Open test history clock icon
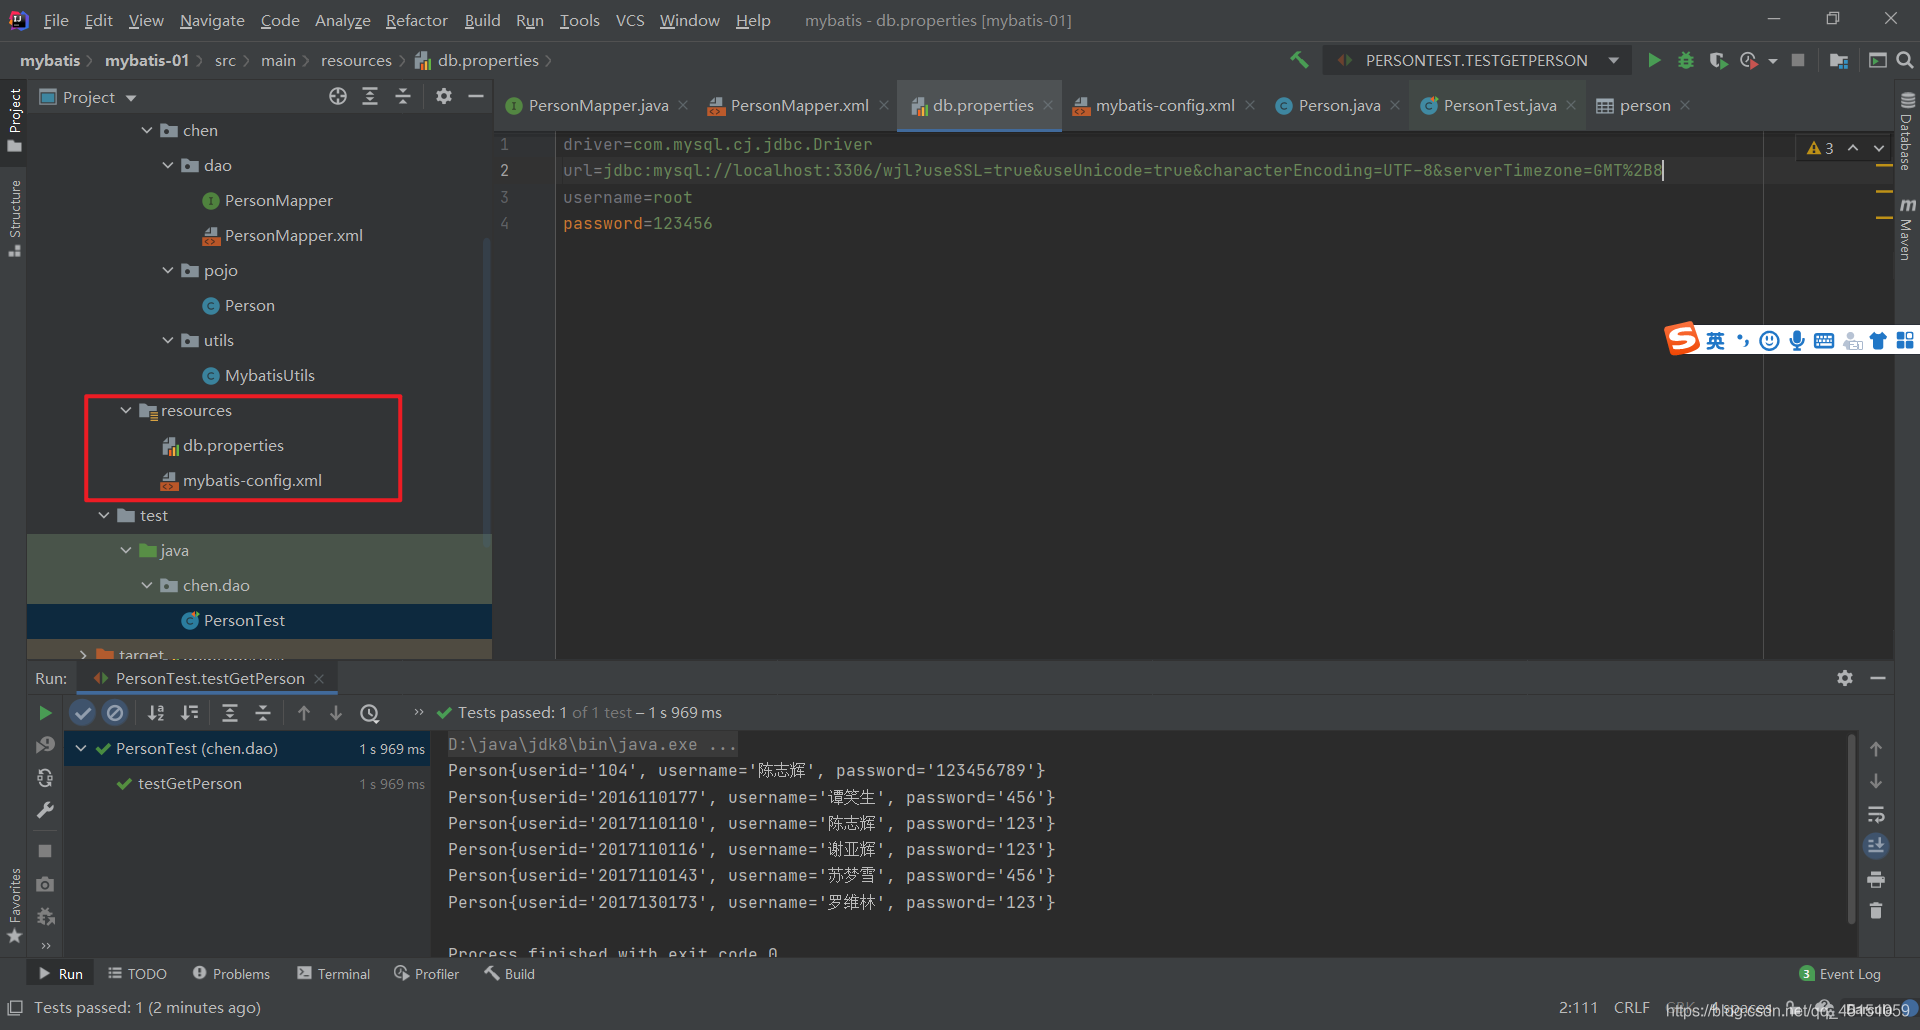Screen dimensions: 1920x1030 [370, 713]
